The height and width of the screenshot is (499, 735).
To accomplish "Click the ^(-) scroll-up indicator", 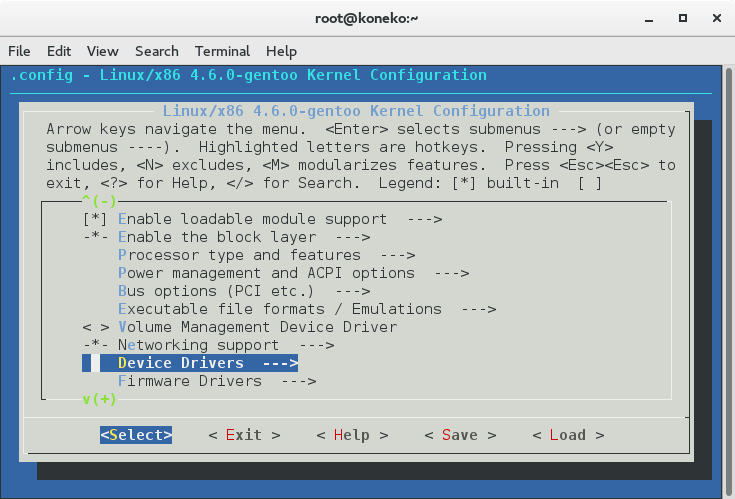I will coord(99,201).
